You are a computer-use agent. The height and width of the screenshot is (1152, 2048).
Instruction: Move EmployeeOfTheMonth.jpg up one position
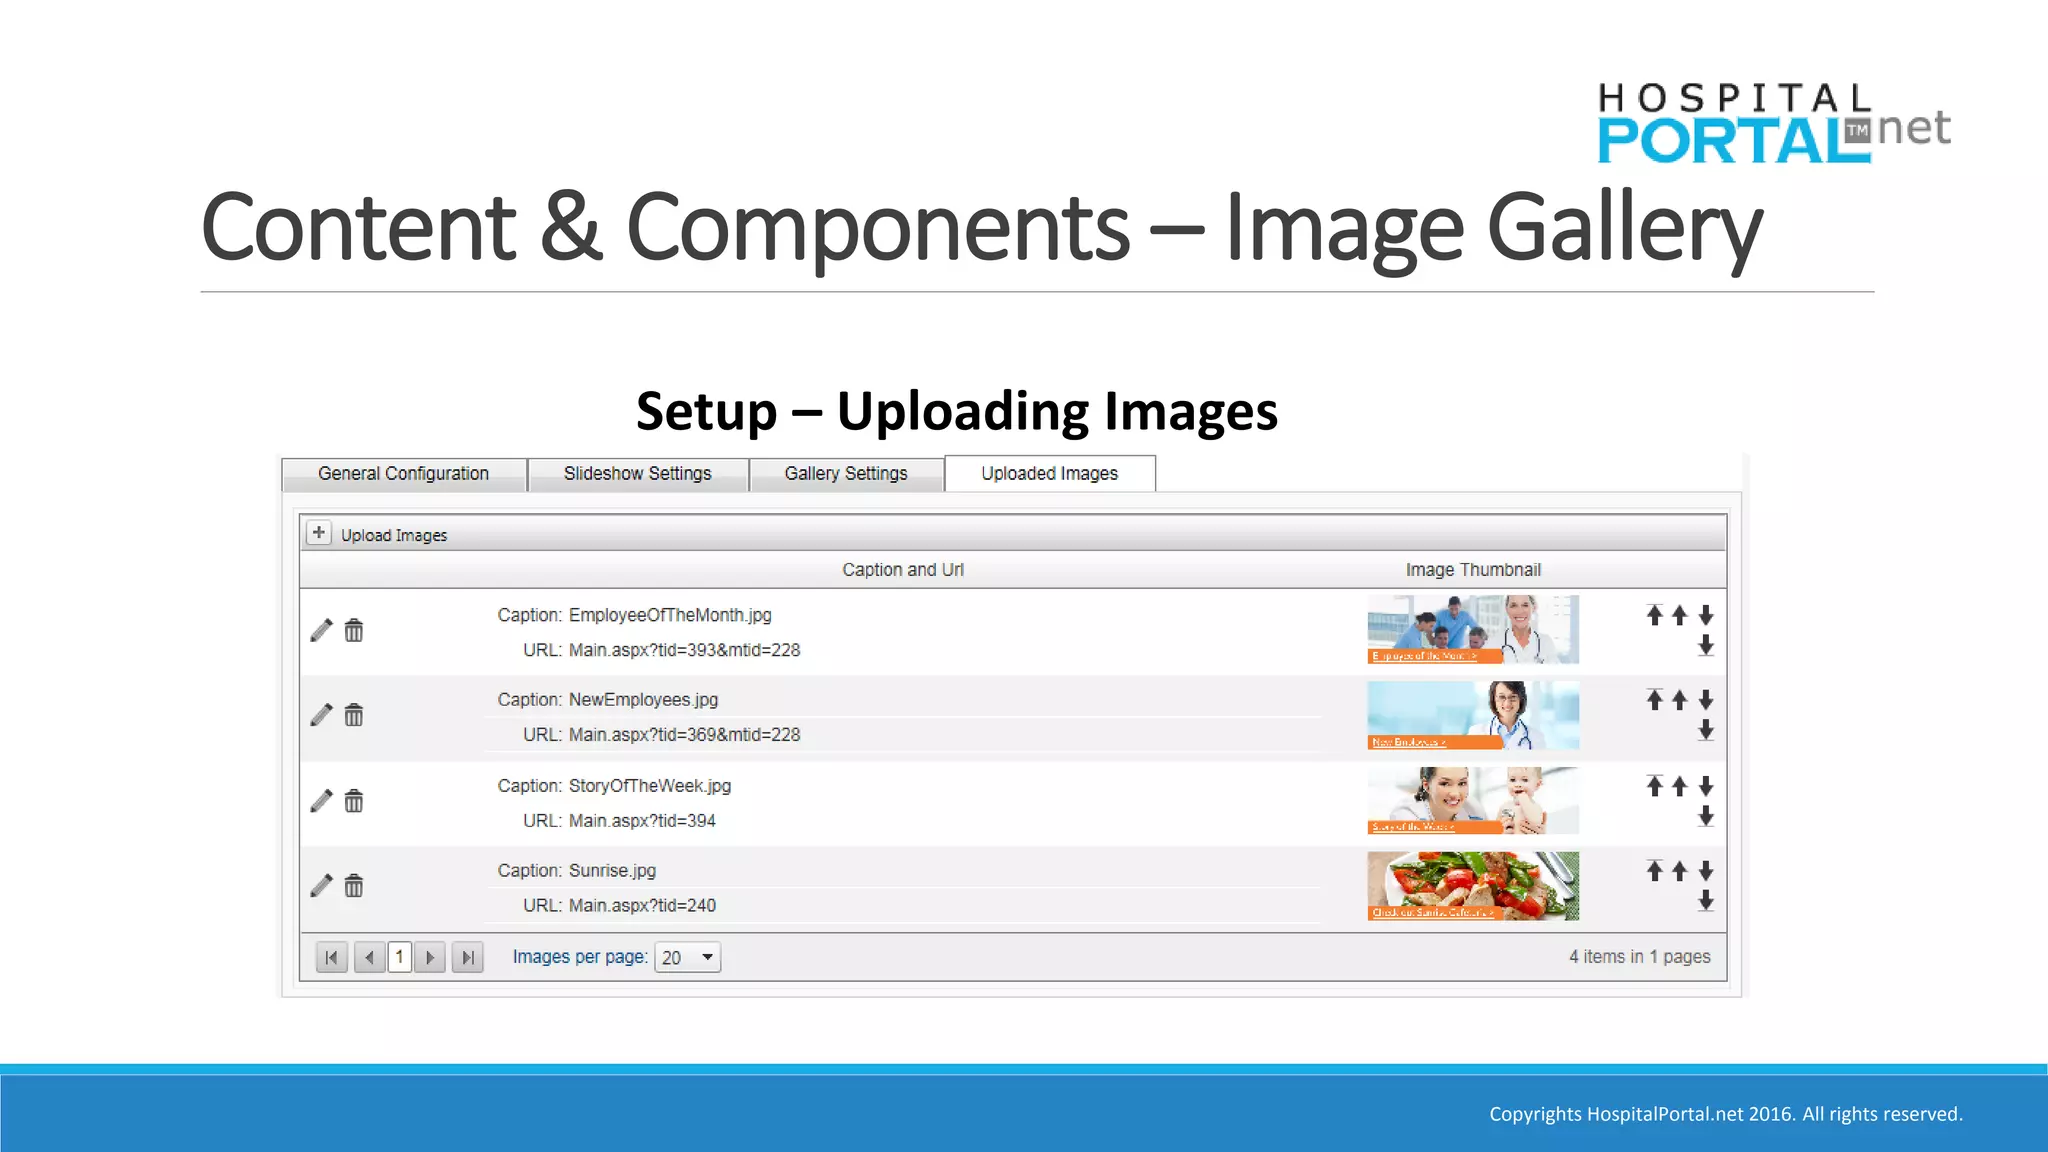1680,615
